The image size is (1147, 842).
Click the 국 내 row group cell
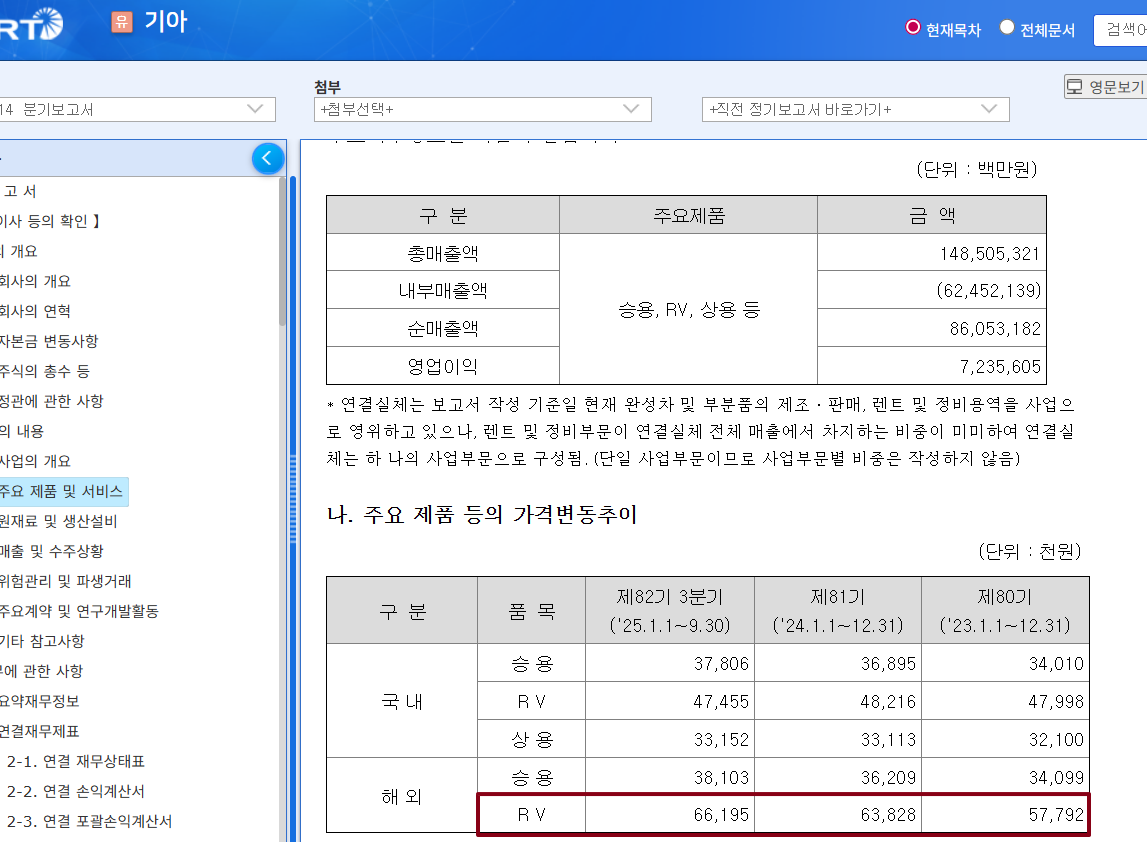(x=402, y=701)
